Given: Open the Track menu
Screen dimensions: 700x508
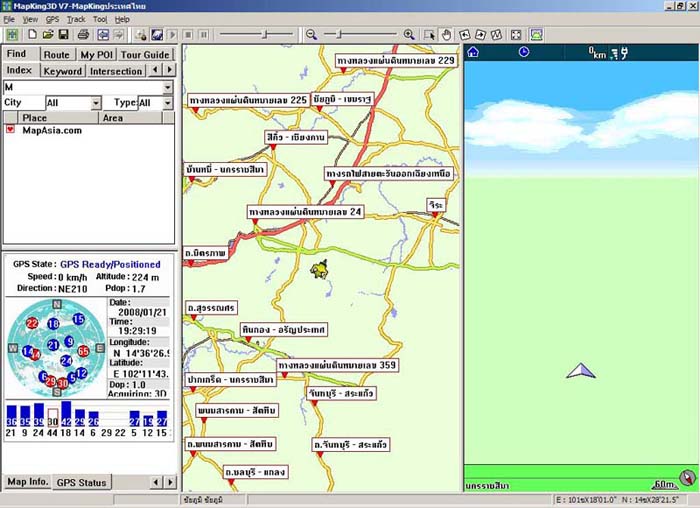Looking at the screenshot, I should pyautogui.click(x=76, y=19).
